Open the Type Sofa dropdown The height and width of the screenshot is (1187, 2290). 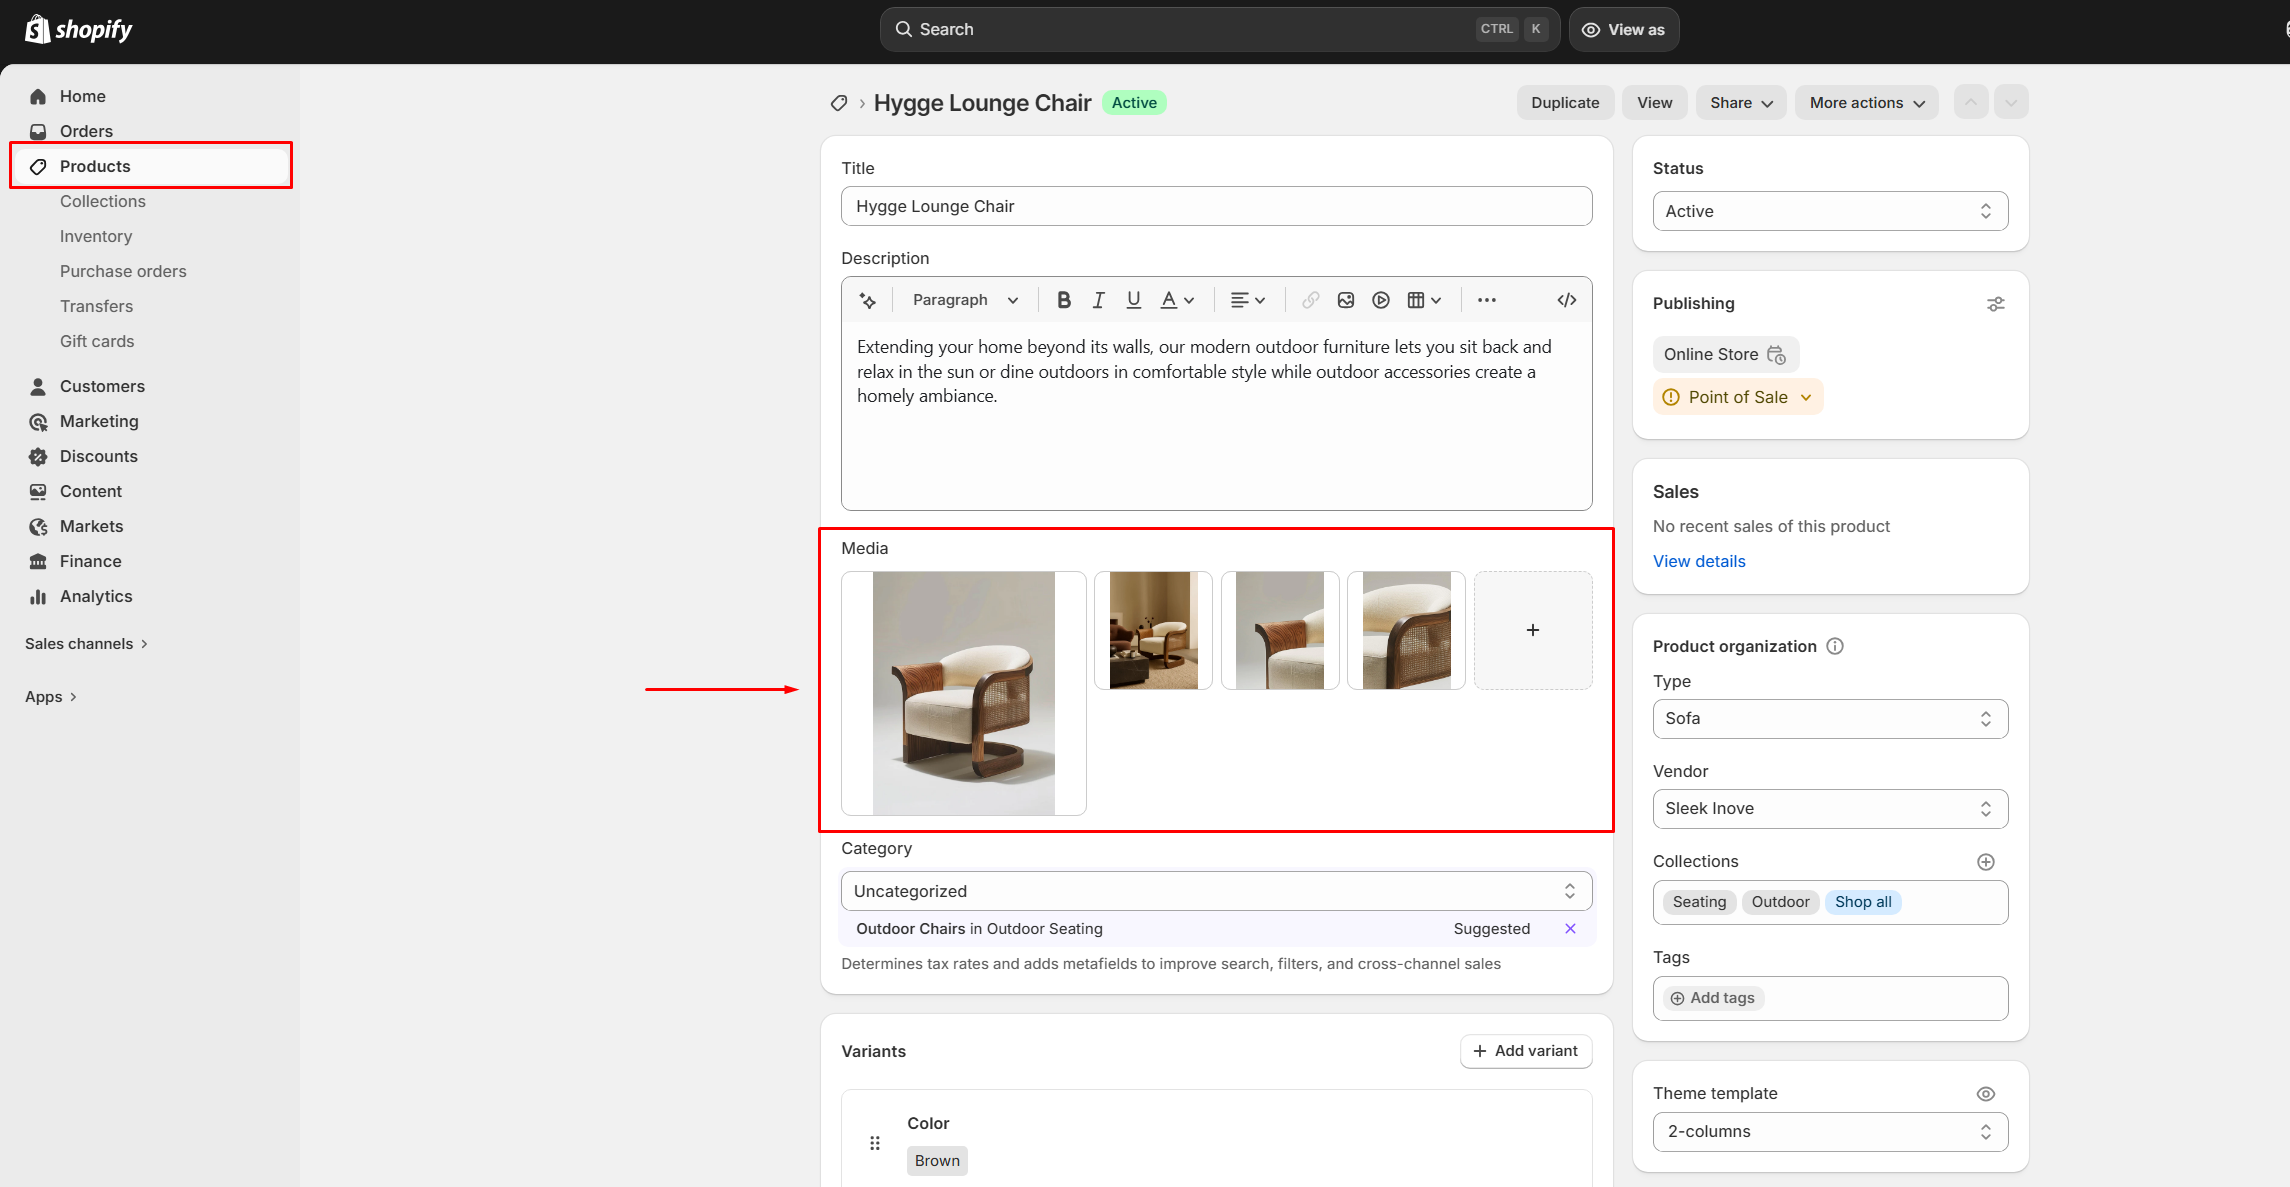coord(1830,719)
